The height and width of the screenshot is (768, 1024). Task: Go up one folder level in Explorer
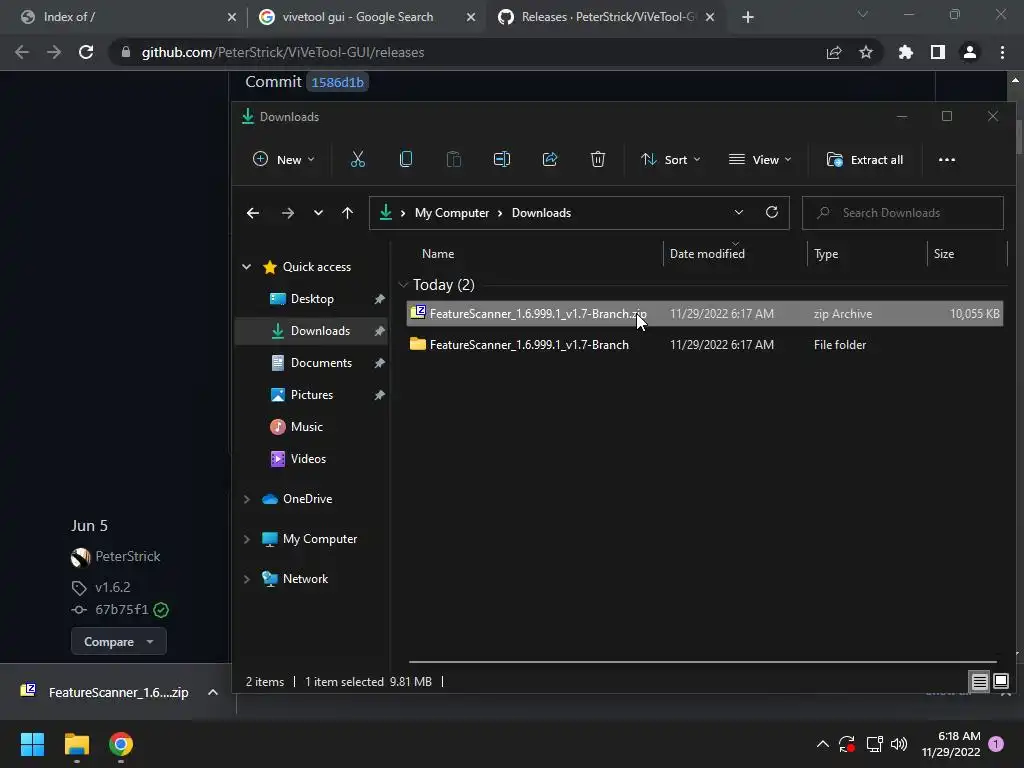[347, 213]
